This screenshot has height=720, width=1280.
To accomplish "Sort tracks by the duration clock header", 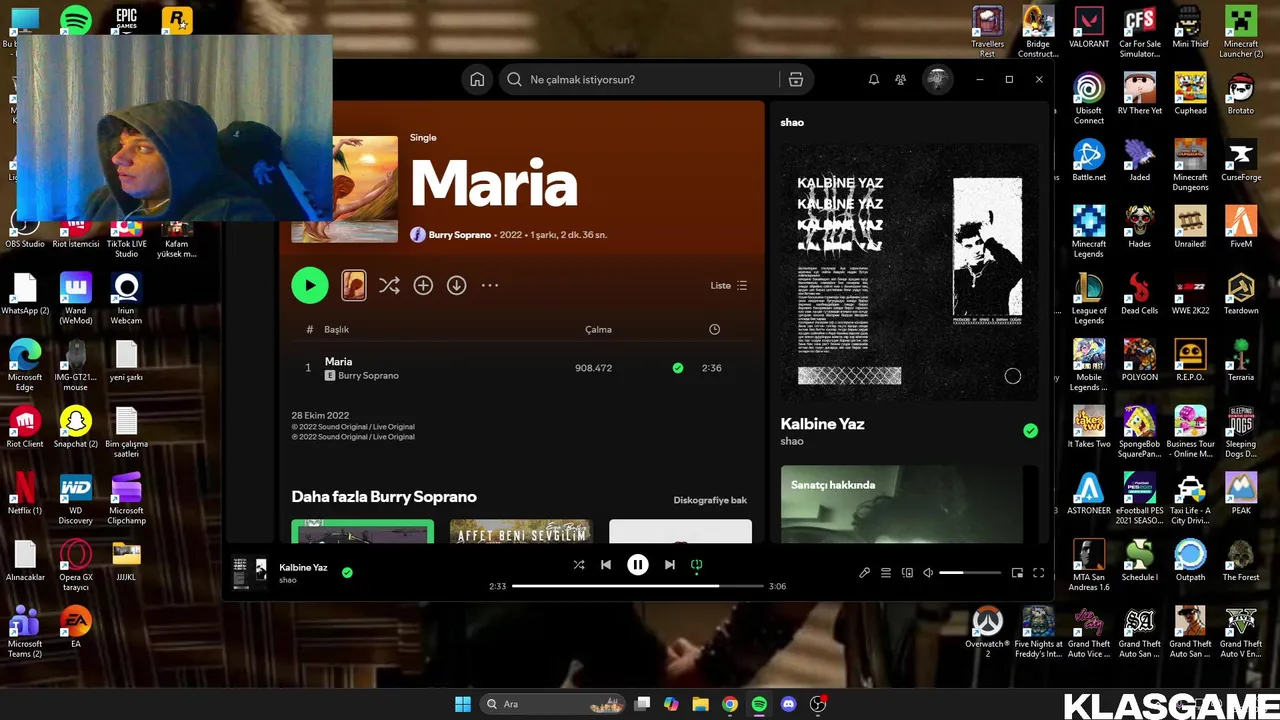I will click(714, 330).
